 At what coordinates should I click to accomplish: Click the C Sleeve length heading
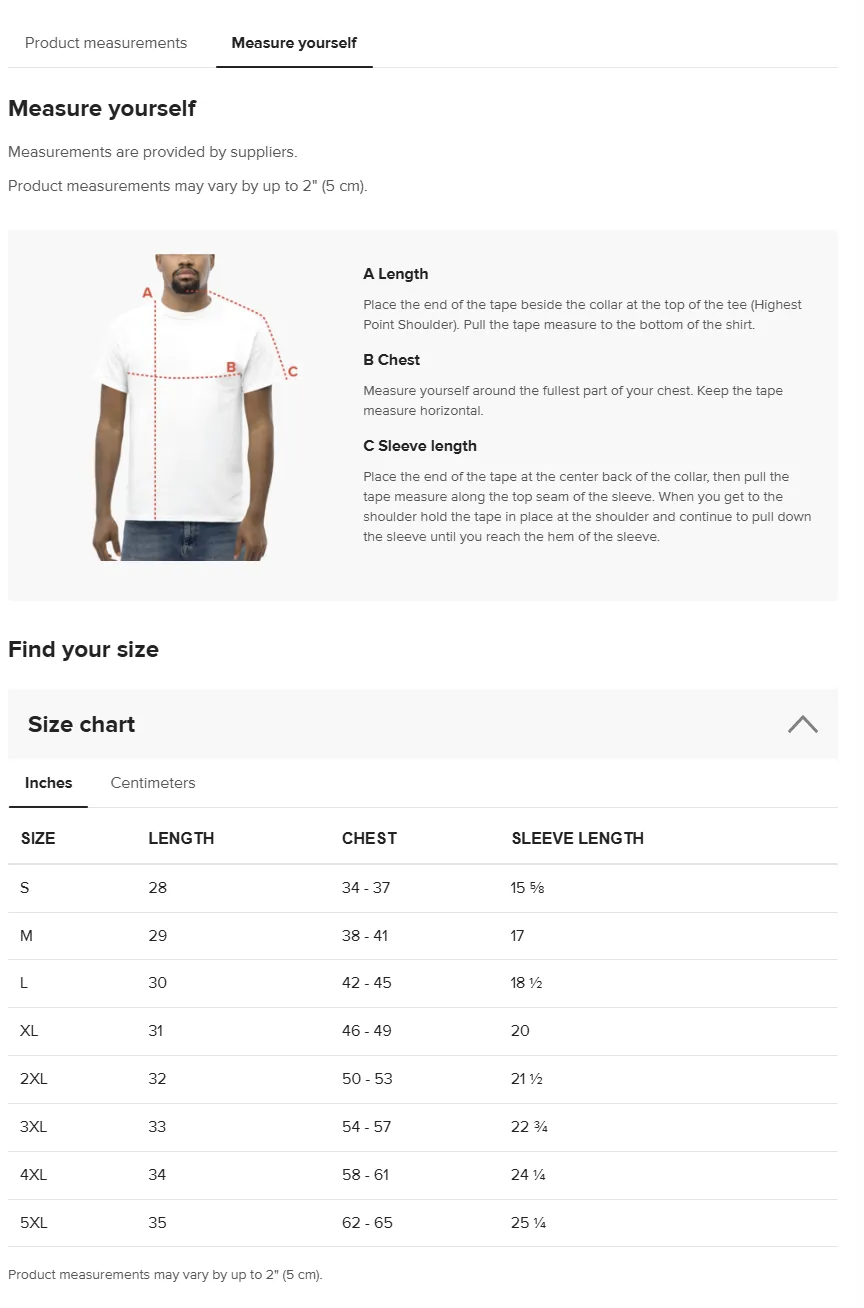click(x=420, y=446)
